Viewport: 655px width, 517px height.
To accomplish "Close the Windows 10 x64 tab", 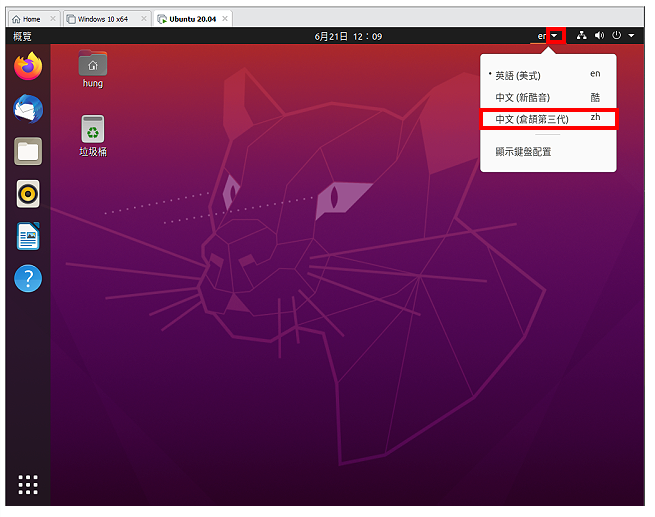I will pos(144,19).
